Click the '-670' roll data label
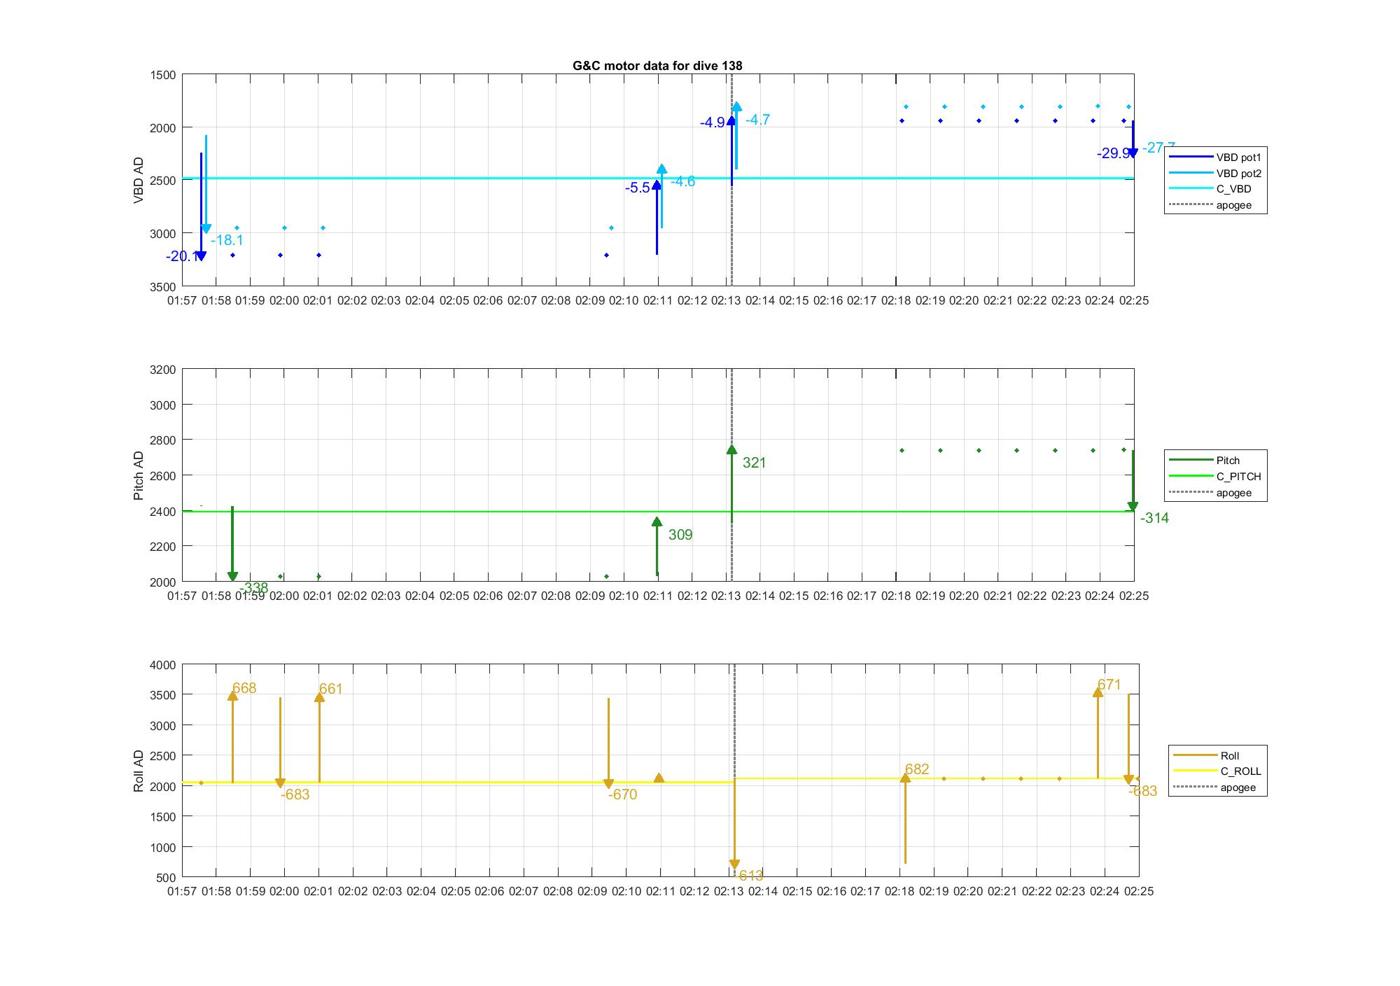The height and width of the screenshot is (986, 1400). (x=622, y=795)
